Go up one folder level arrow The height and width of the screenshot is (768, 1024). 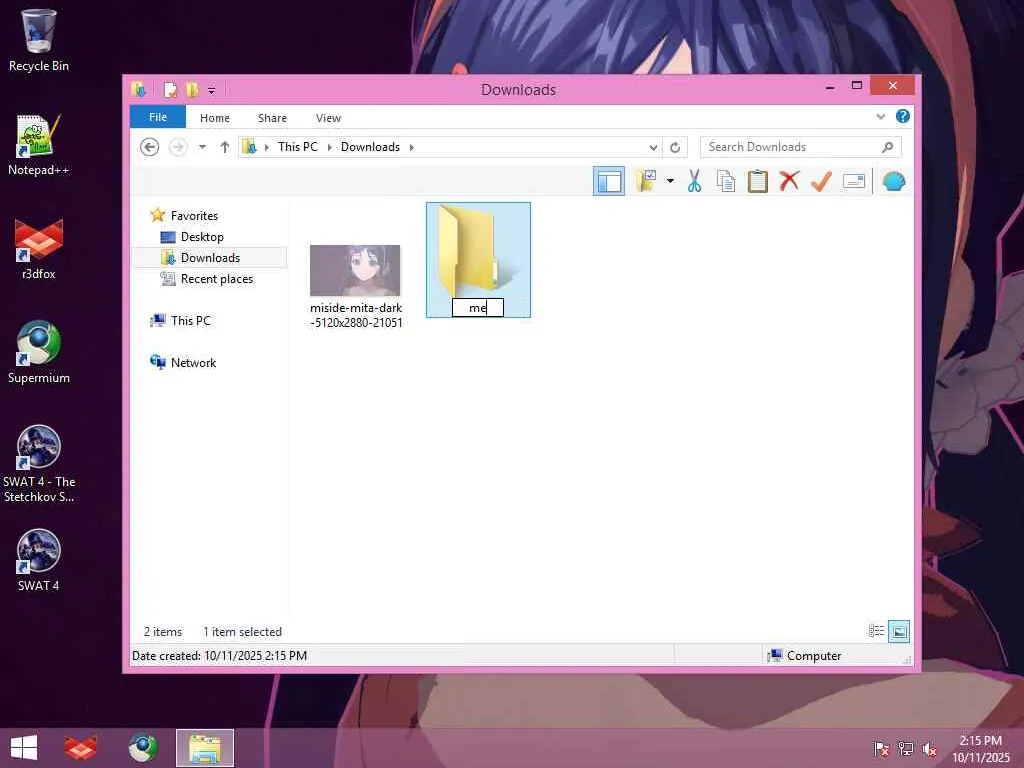pos(225,147)
